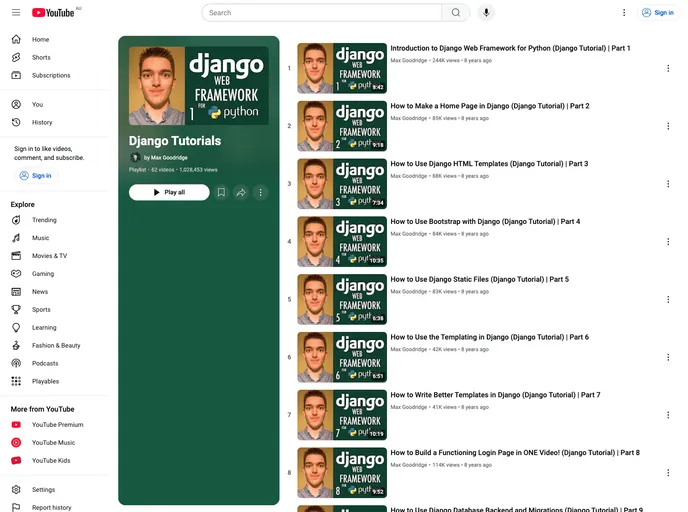Open Part 6 video thumbnail
Screen dimensions: 688x512
click(342, 357)
